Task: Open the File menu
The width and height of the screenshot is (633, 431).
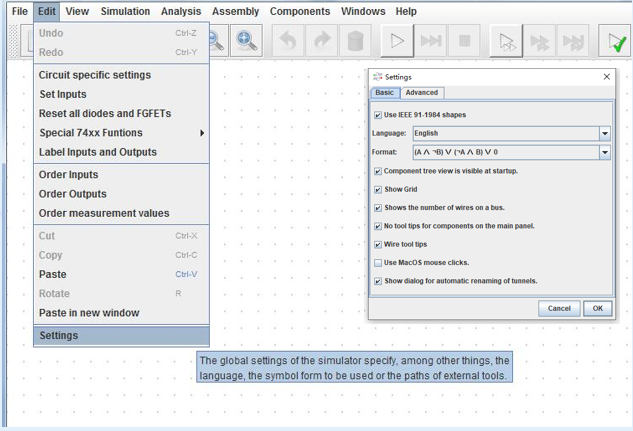Action: click(20, 11)
